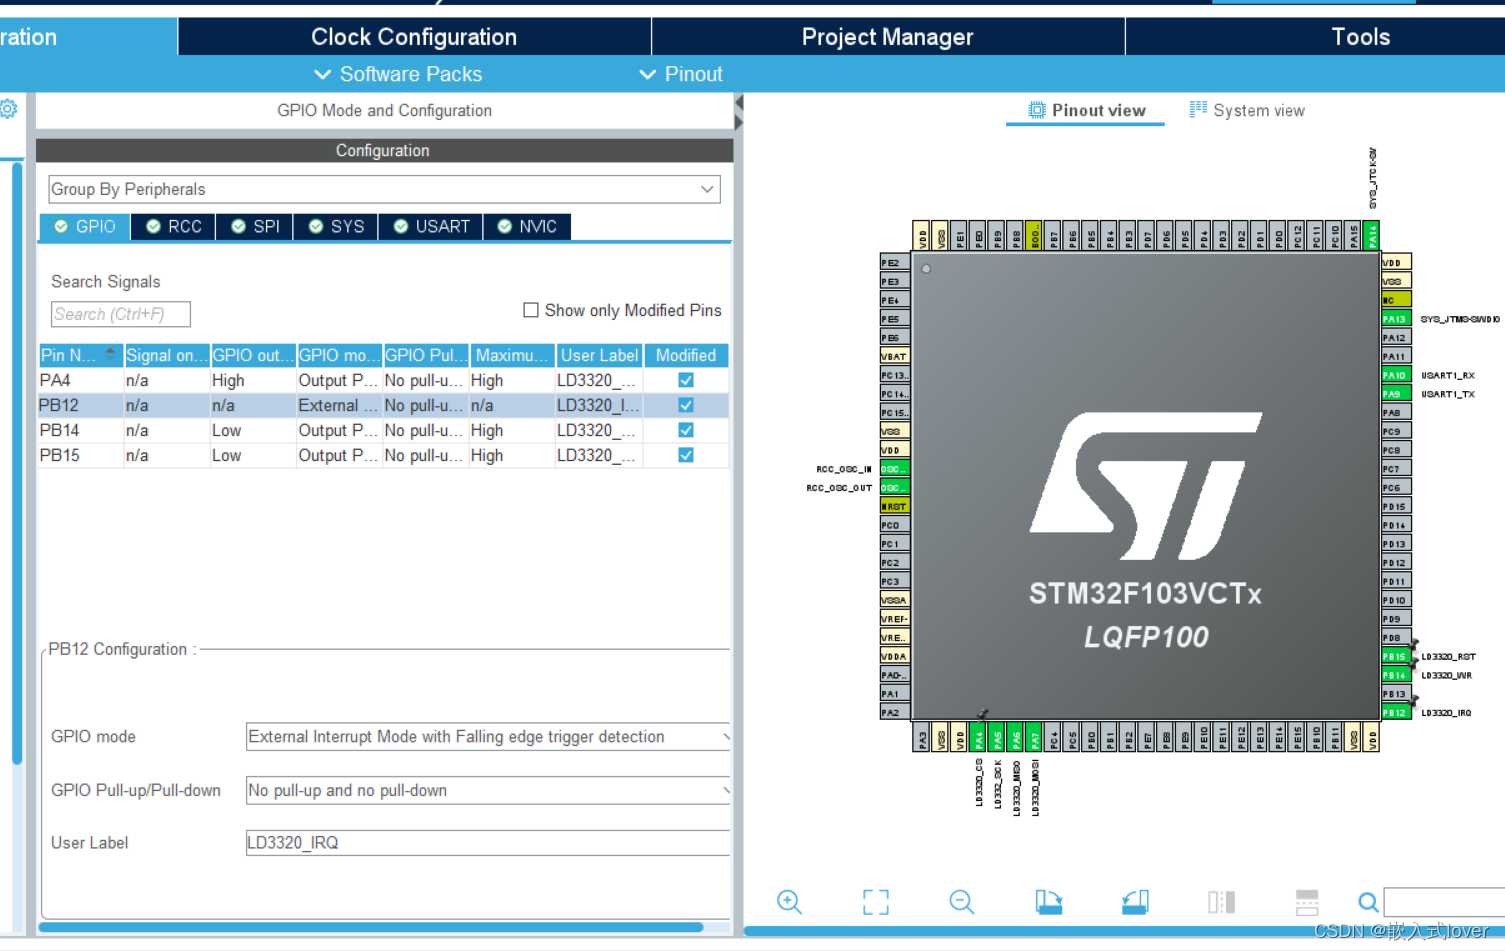Viewport: 1505px width, 951px height.
Task: Toggle Modified checkbox for PB15 row
Action: 686,455
